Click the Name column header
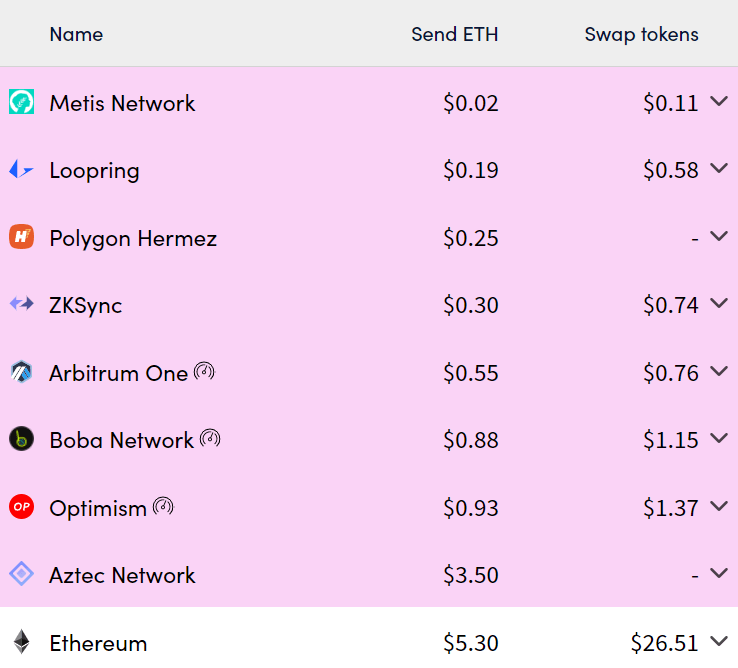Image resolution: width=738 pixels, height=668 pixels. (76, 34)
